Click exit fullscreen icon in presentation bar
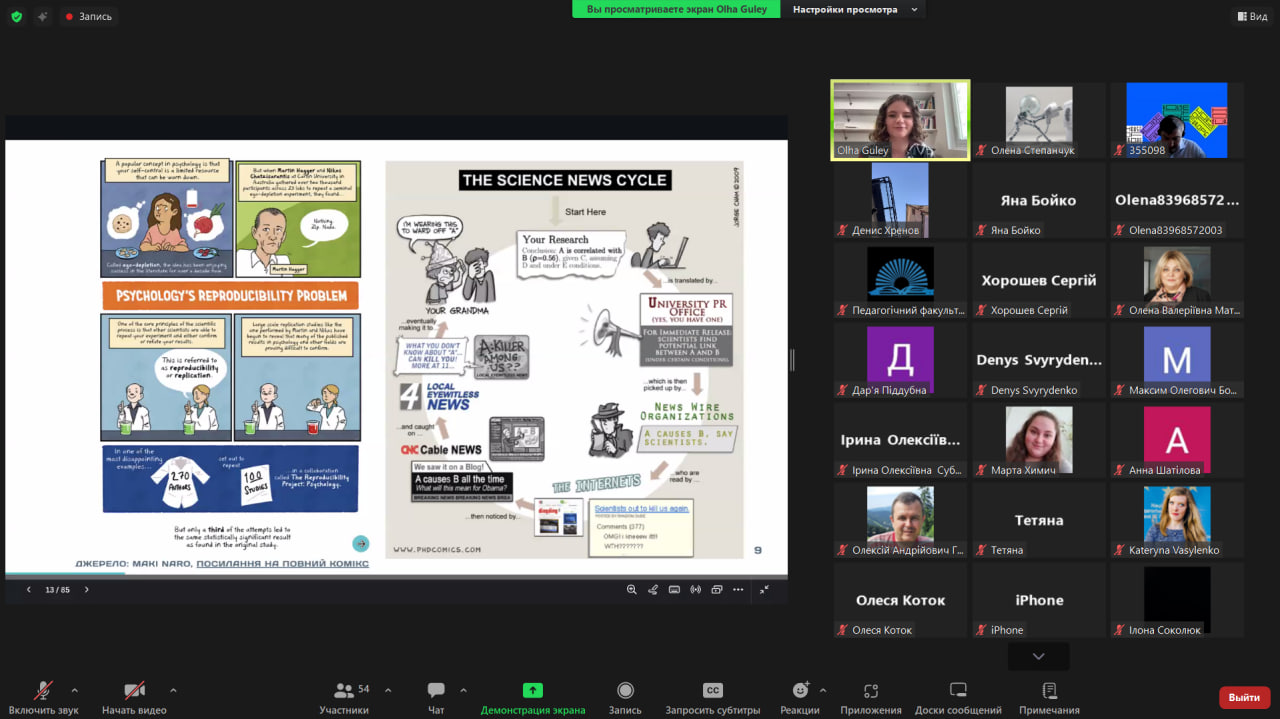1280x719 pixels. (x=764, y=590)
